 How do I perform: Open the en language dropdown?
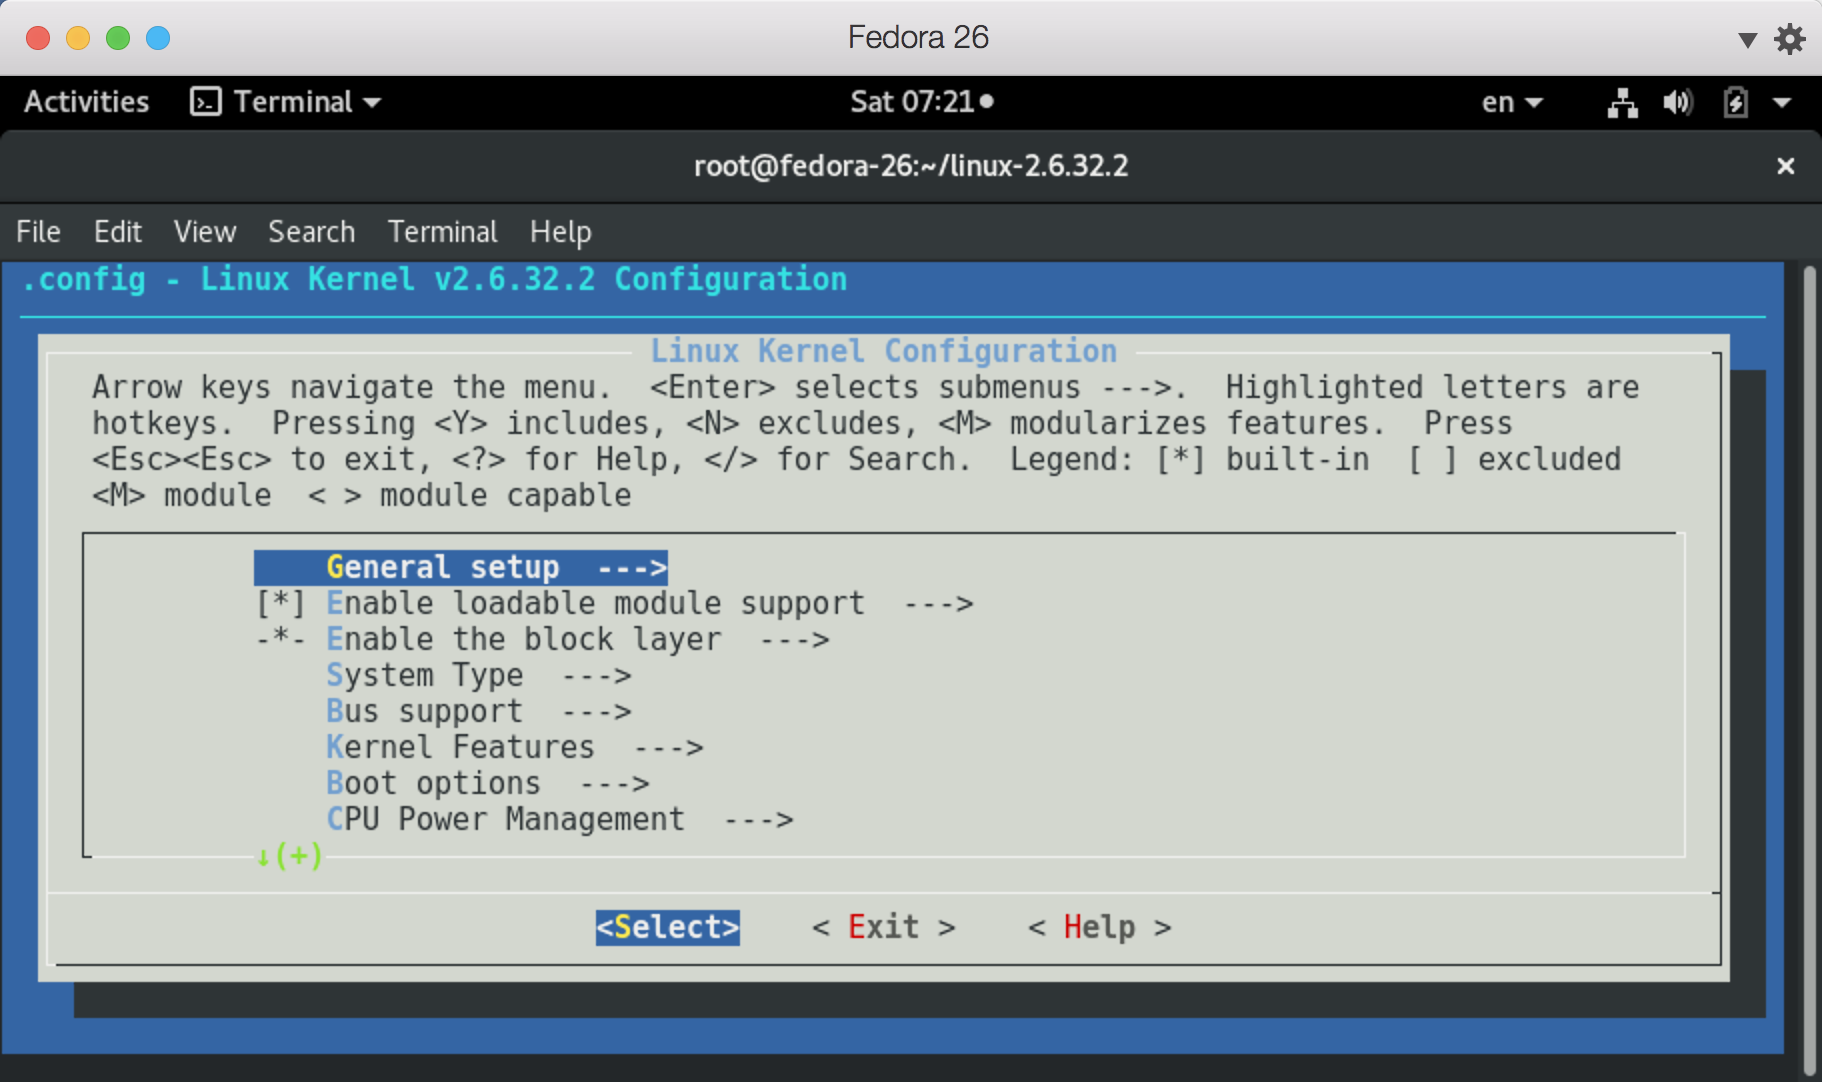[x=1511, y=102]
